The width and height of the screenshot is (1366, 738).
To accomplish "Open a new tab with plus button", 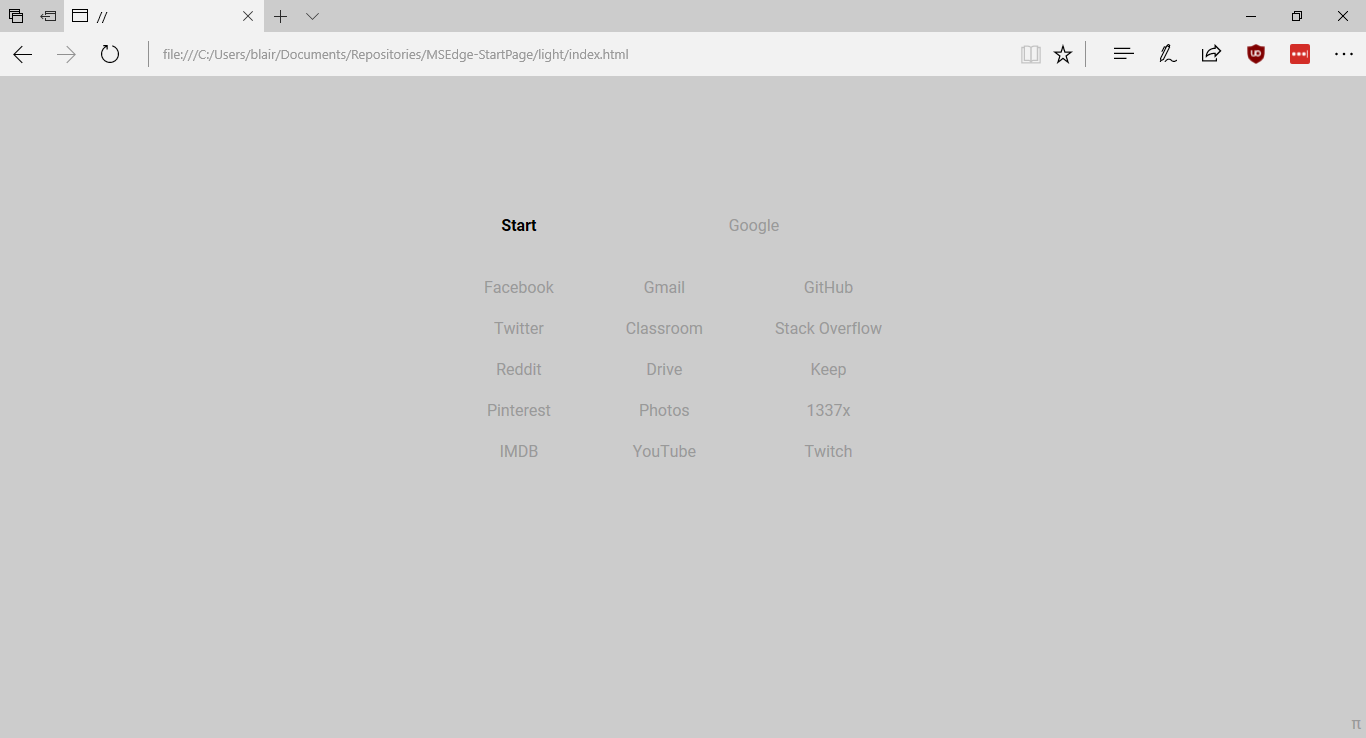I will (281, 16).
